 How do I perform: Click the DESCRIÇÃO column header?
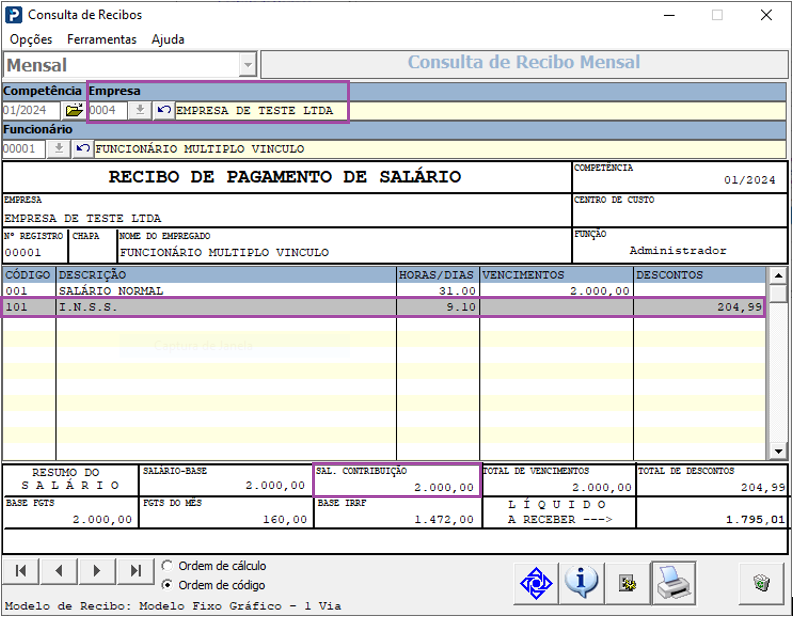coord(226,275)
